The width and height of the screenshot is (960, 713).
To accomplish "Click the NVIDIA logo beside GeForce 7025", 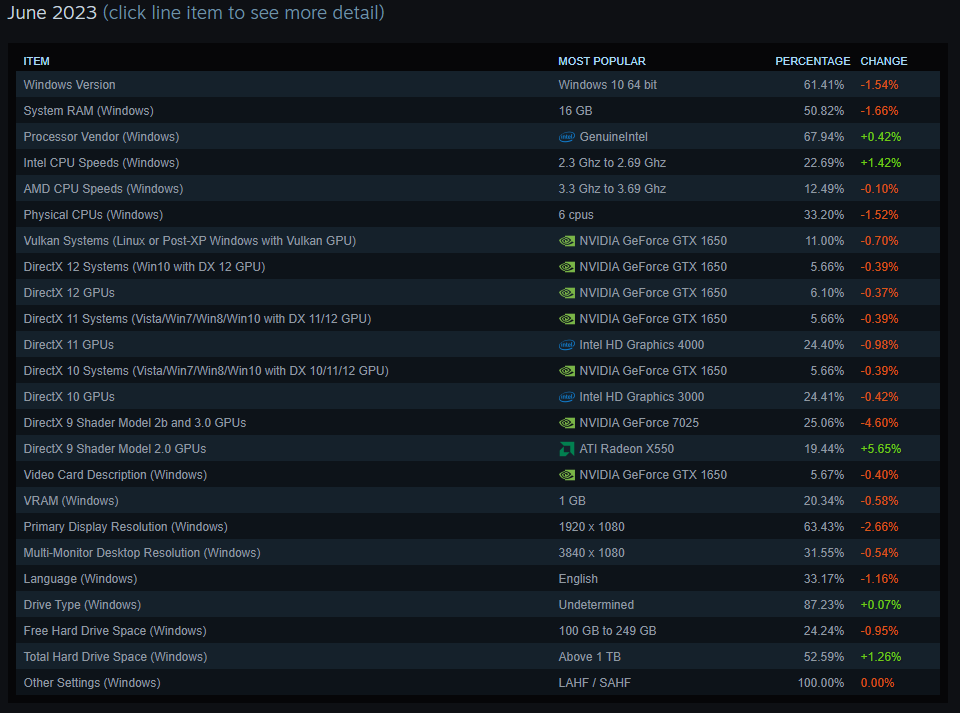I will tap(566, 423).
